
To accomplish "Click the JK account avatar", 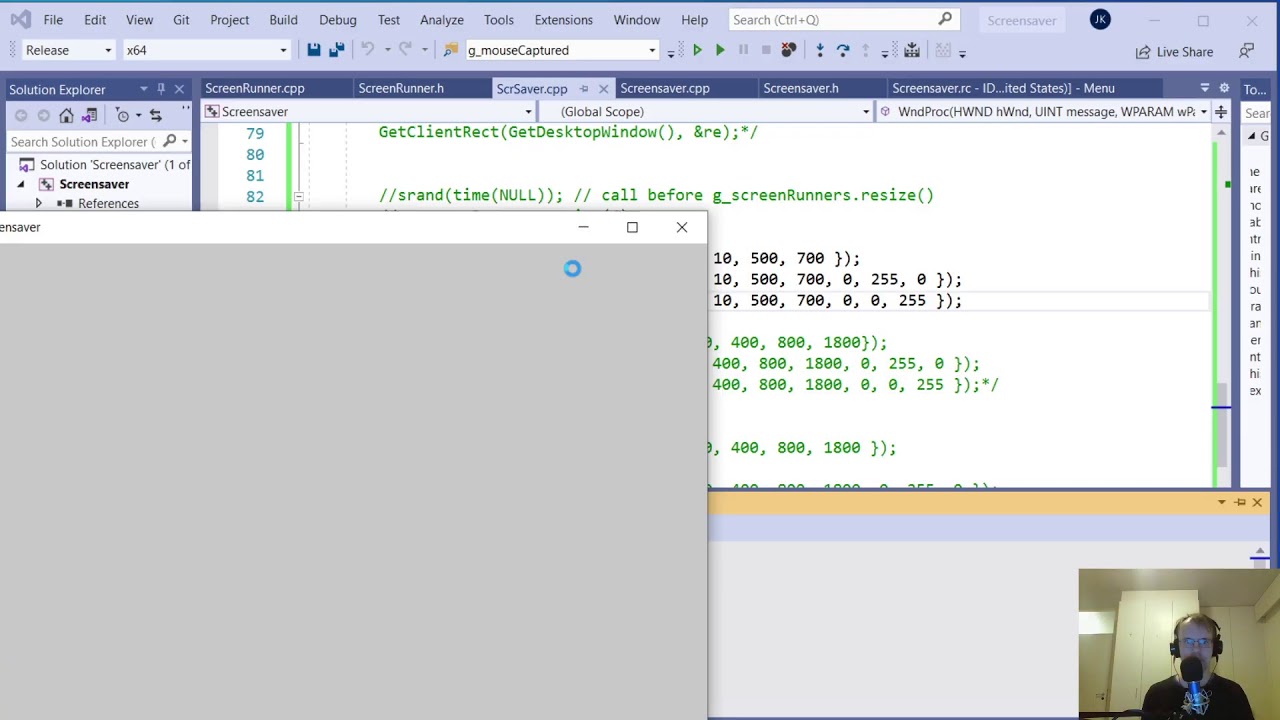I will [1100, 19].
